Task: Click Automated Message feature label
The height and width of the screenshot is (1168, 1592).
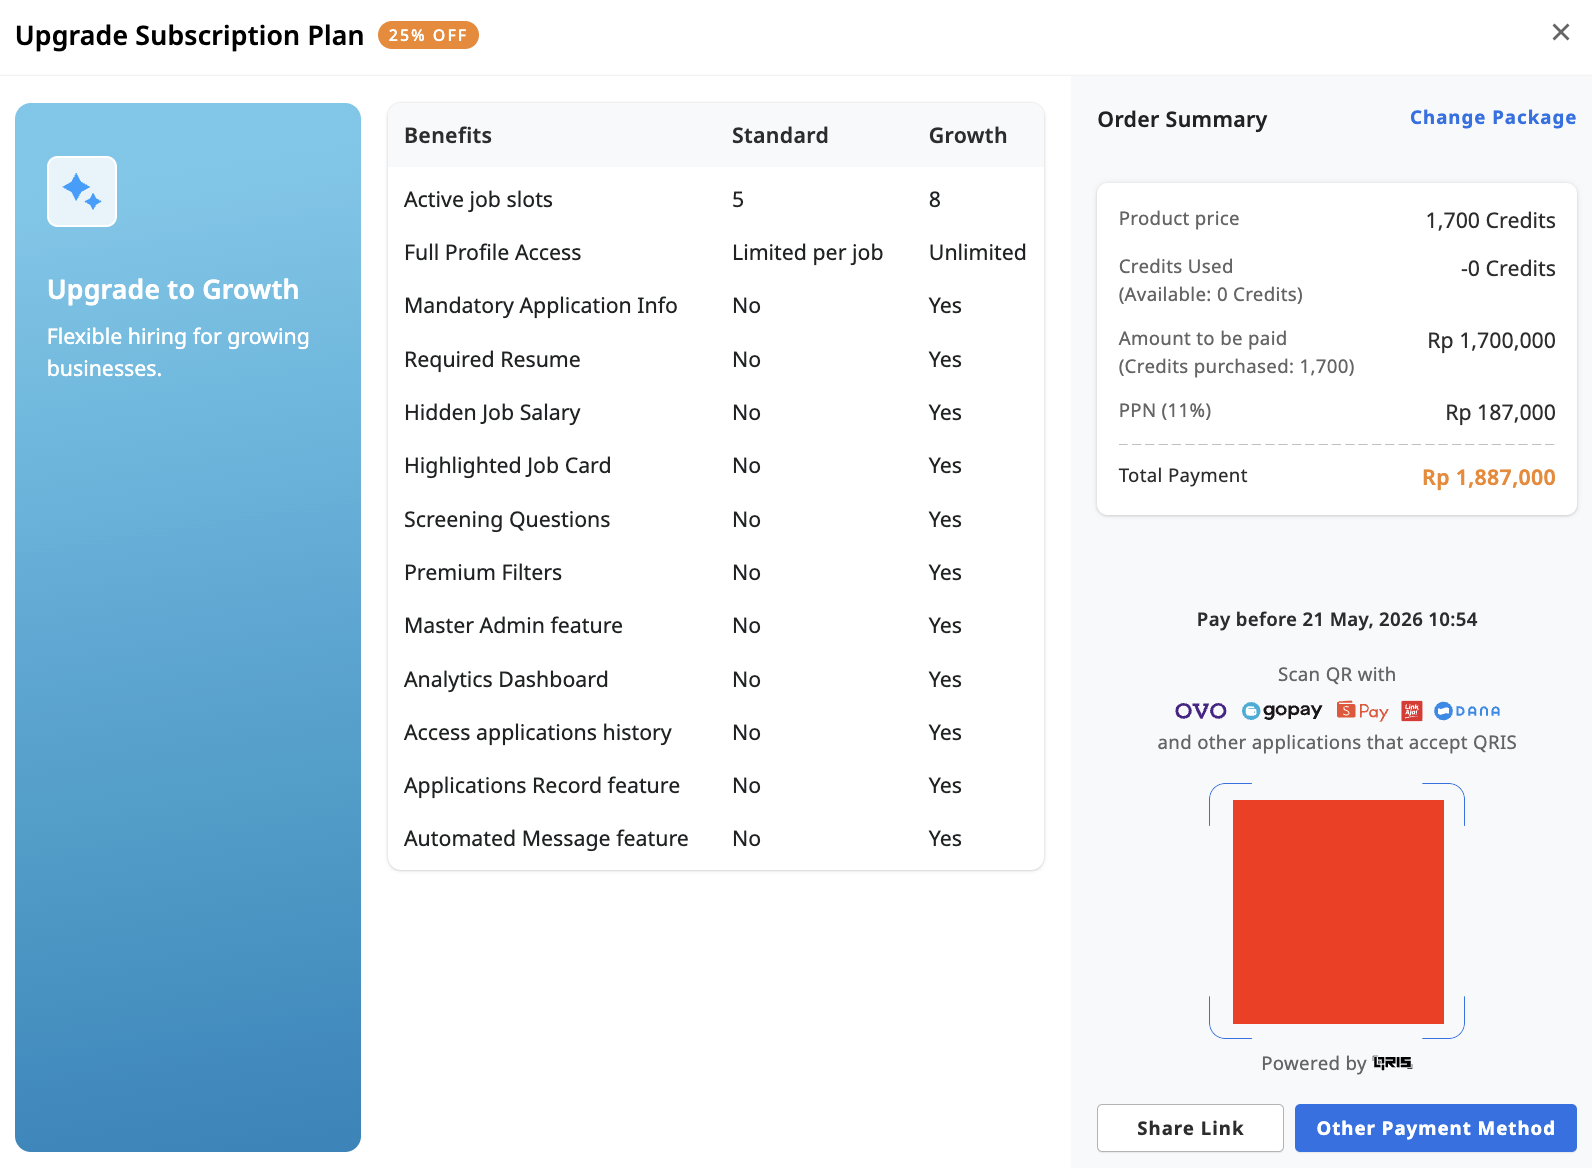Action: pos(546,839)
